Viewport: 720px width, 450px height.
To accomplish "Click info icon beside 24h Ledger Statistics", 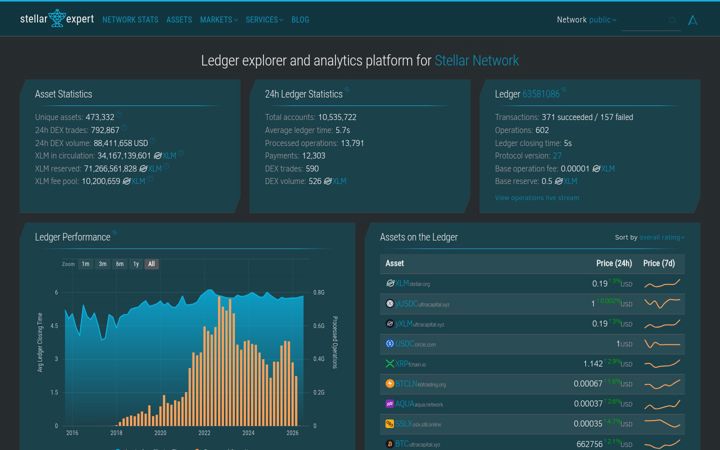I will click(x=347, y=90).
